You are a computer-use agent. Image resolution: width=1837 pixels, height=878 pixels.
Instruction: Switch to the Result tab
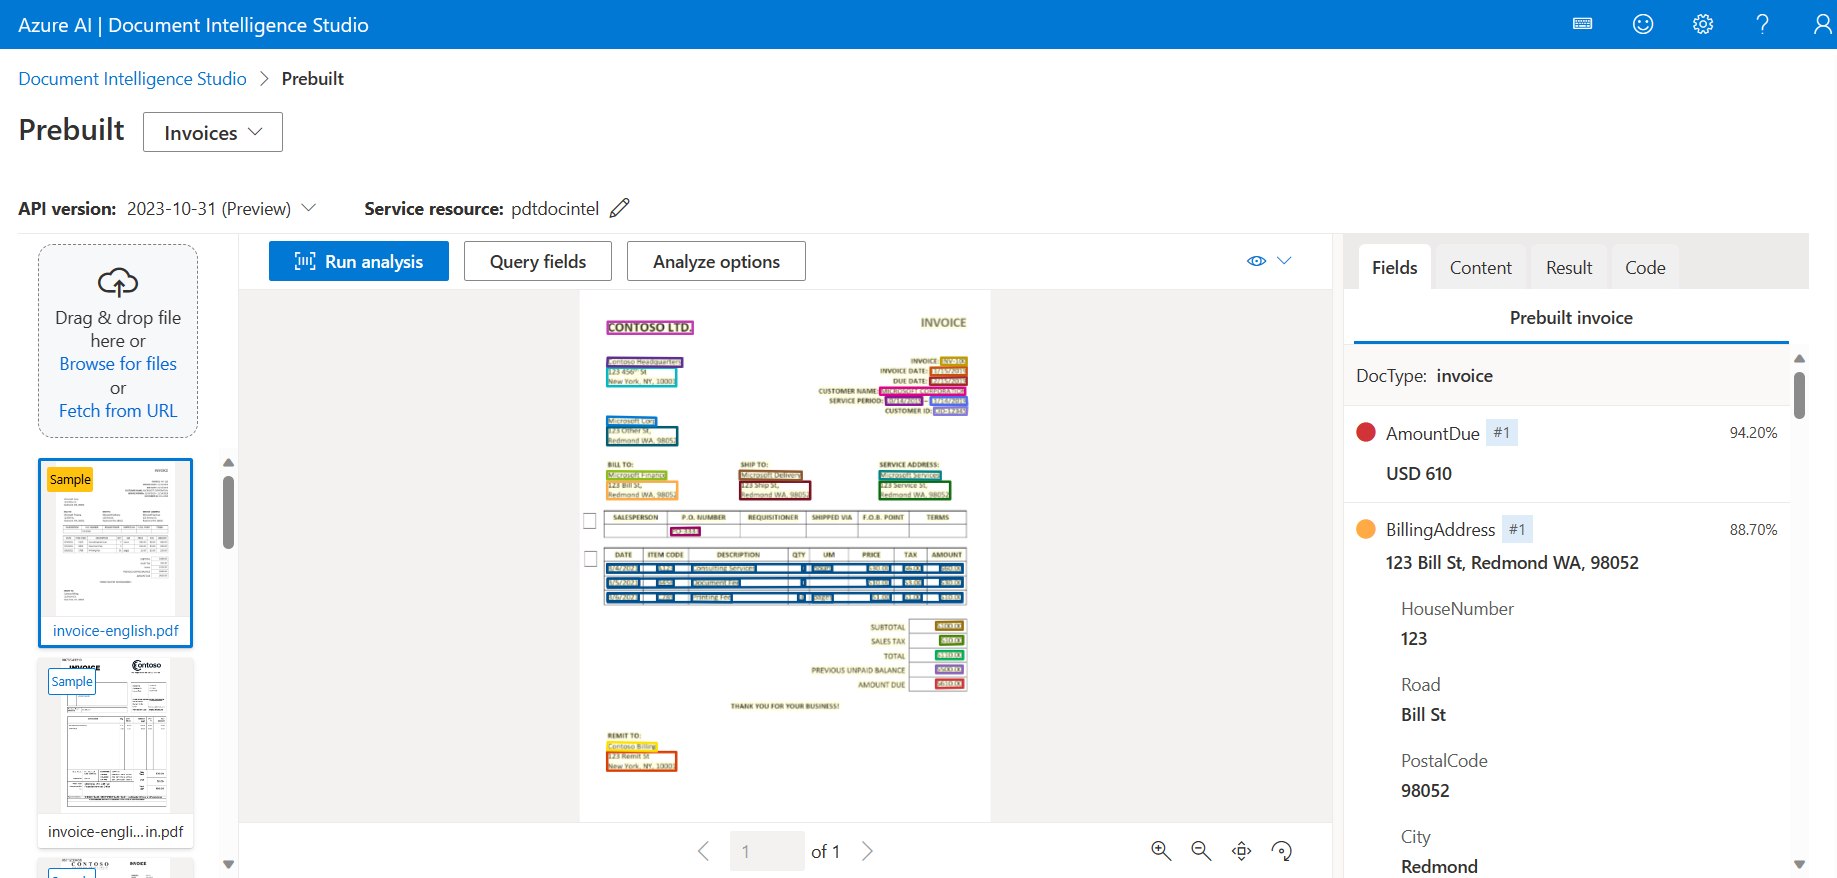tap(1568, 267)
